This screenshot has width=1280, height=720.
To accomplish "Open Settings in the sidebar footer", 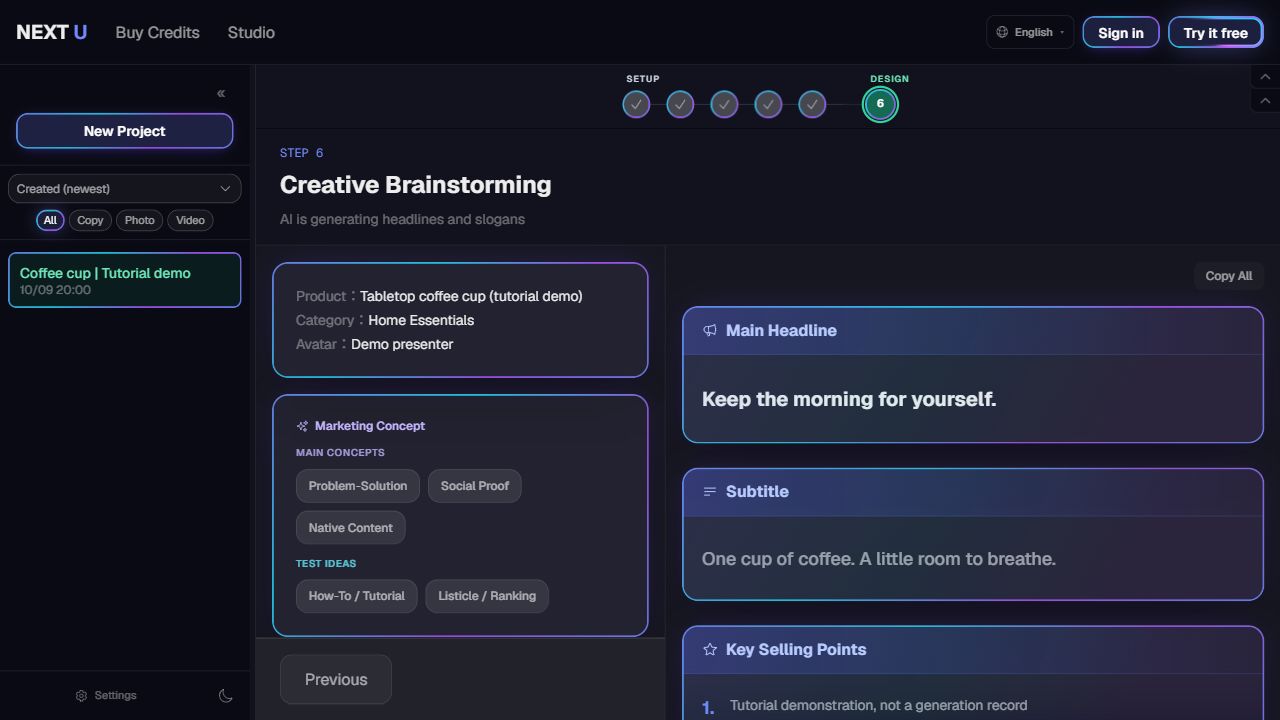I will (106, 696).
